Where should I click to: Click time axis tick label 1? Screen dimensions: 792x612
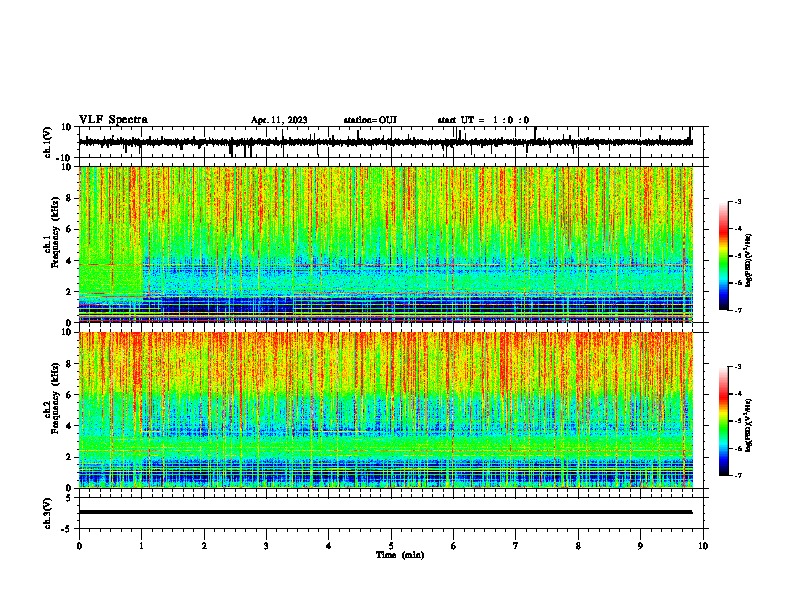[x=141, y=546]
